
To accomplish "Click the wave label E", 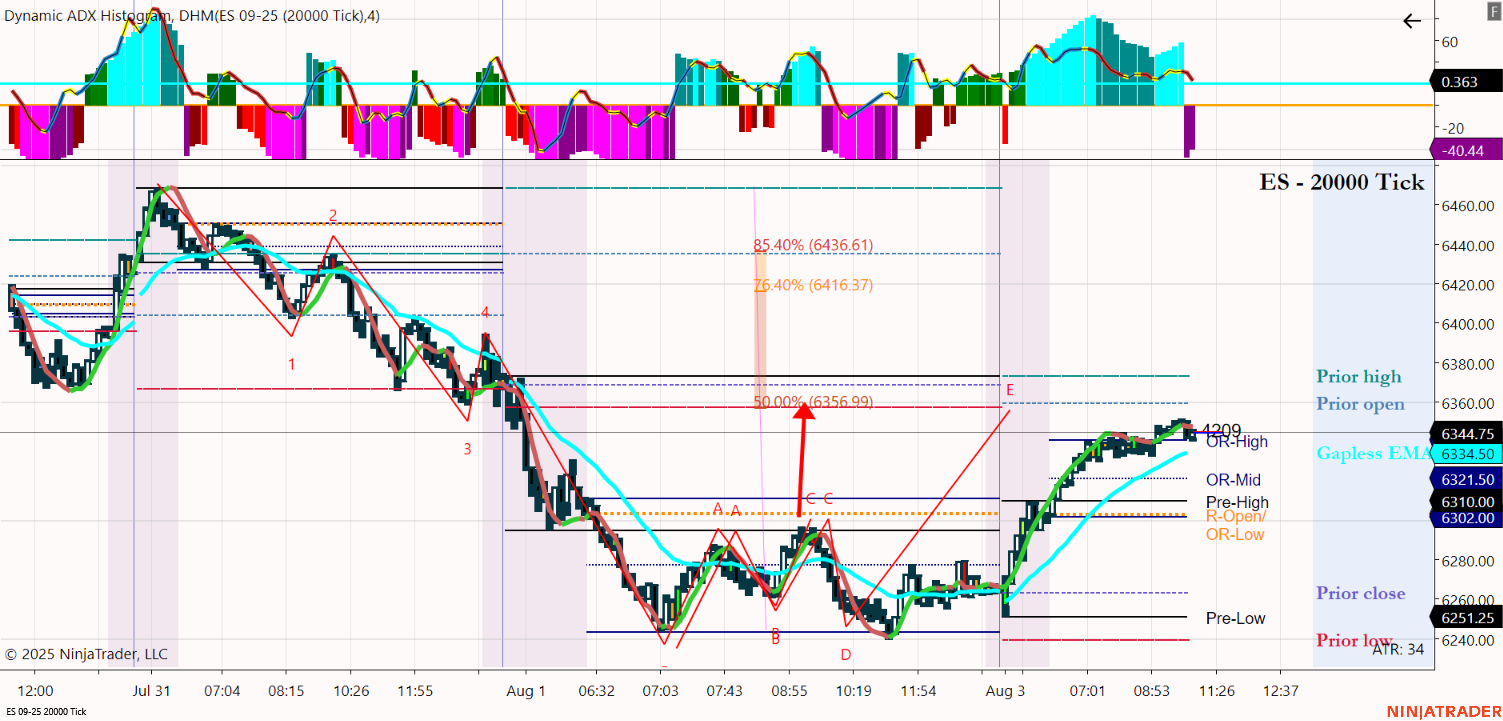I will 1010,389.
